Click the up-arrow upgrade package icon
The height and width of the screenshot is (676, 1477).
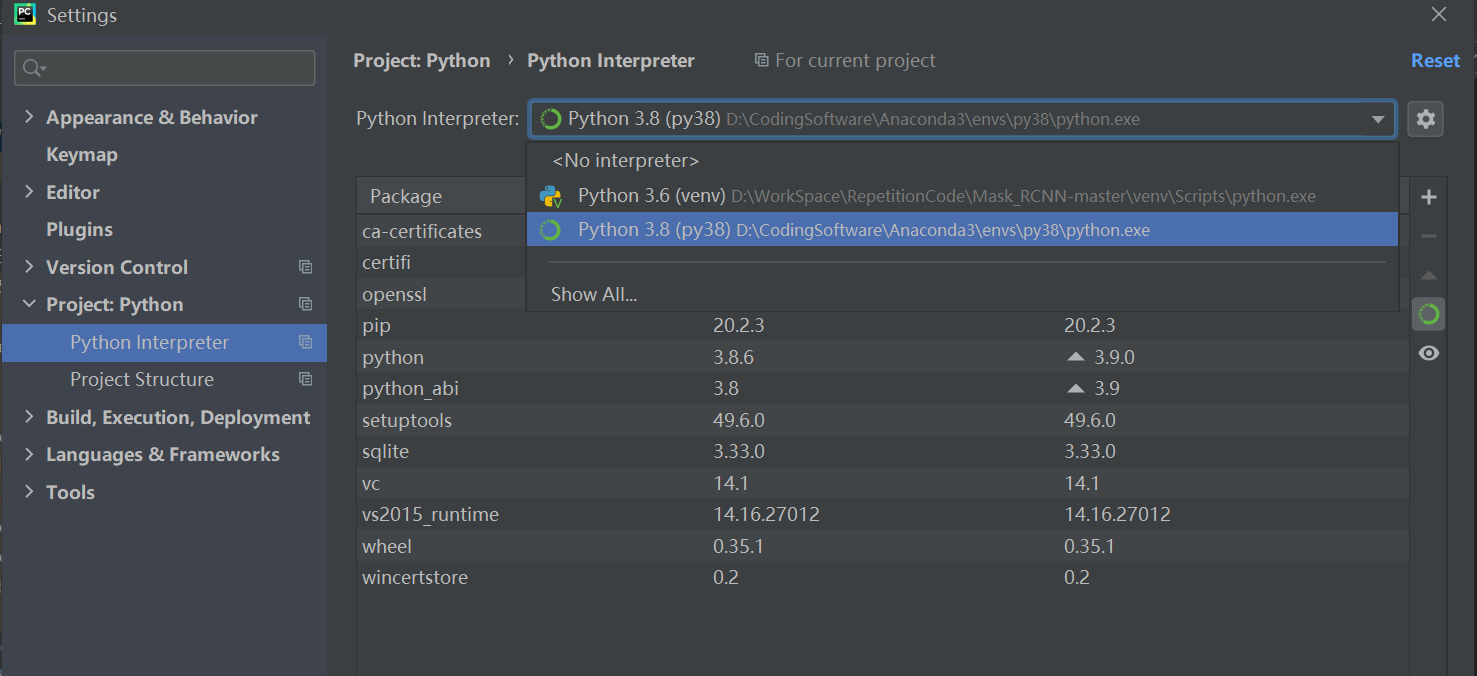point(1429,275)
